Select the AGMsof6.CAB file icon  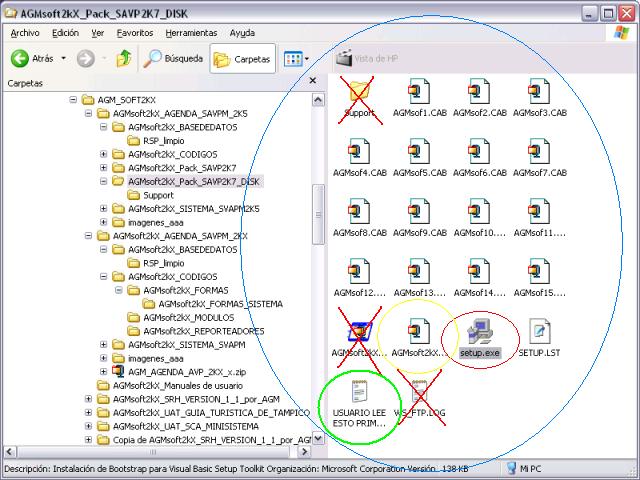point(479,151)
